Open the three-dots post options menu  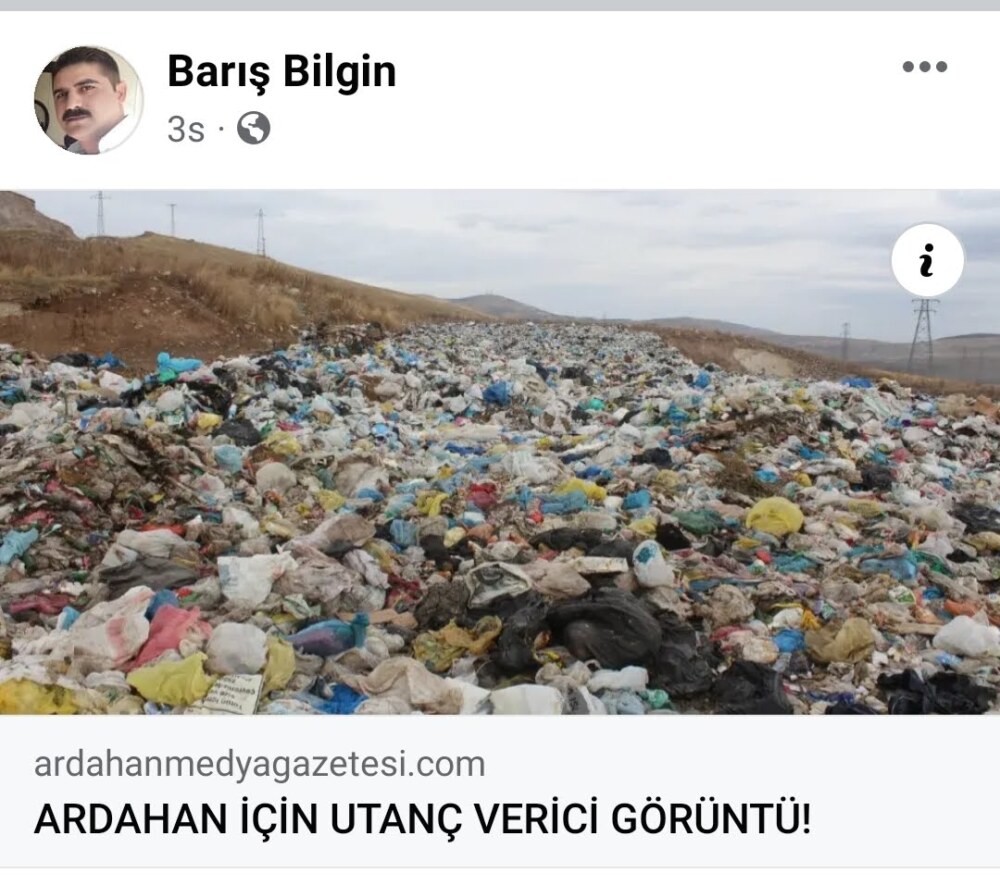tap(924, 66)
